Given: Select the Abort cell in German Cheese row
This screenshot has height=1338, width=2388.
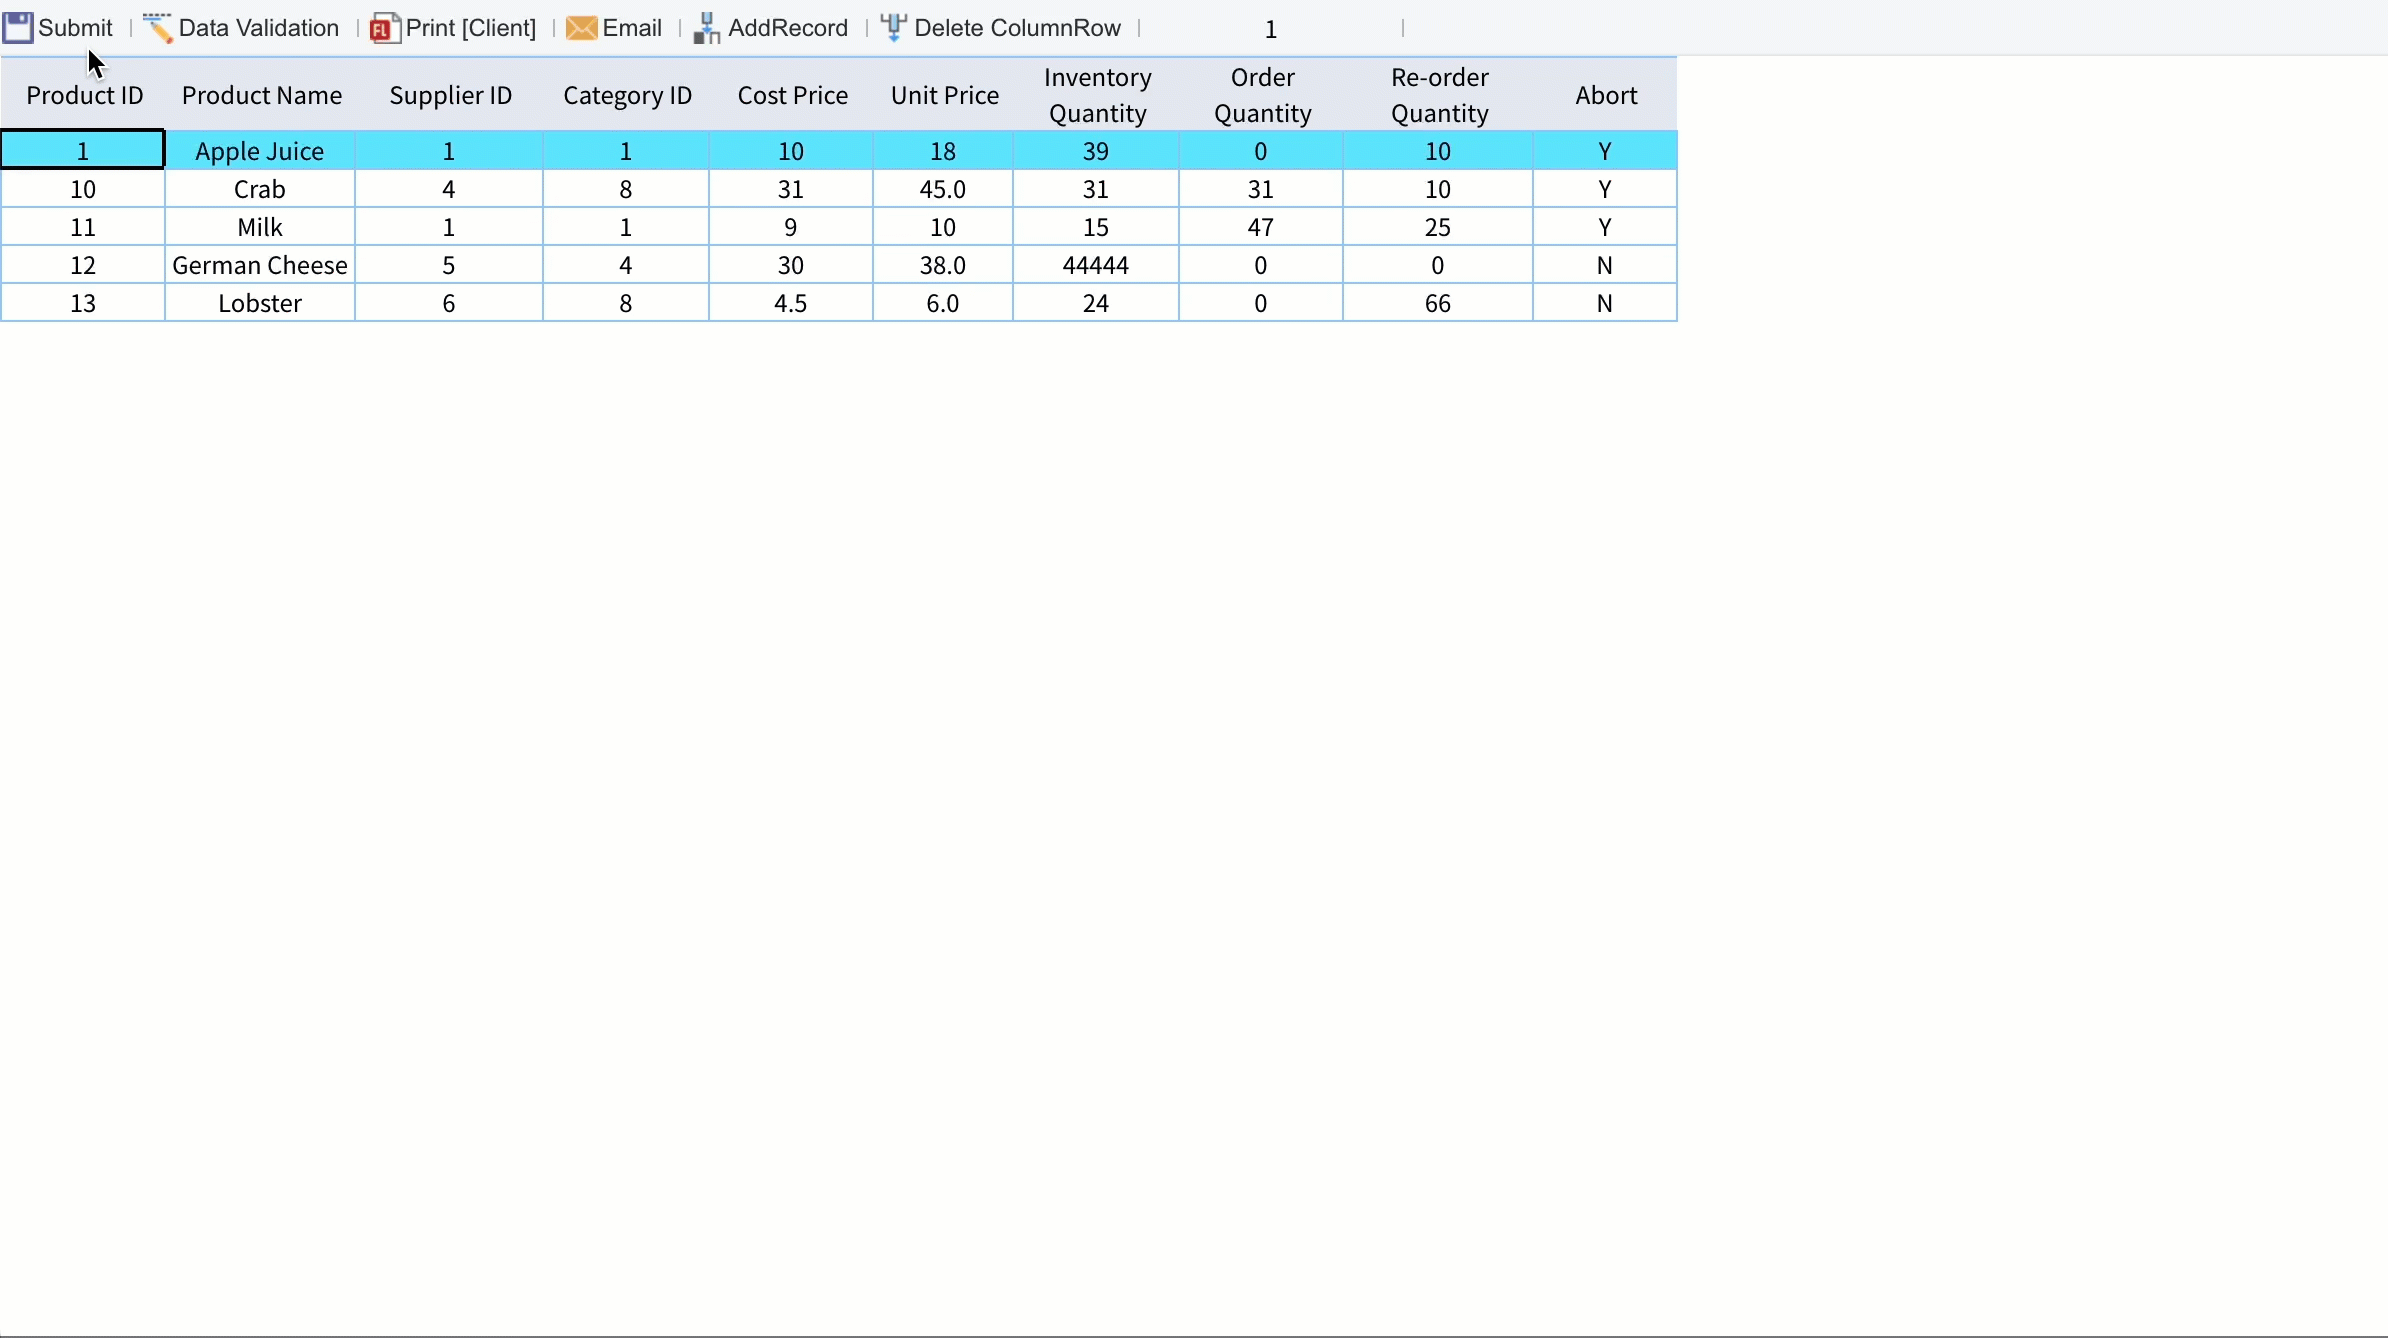Looking at the screenshot, I should point(1605,265).
